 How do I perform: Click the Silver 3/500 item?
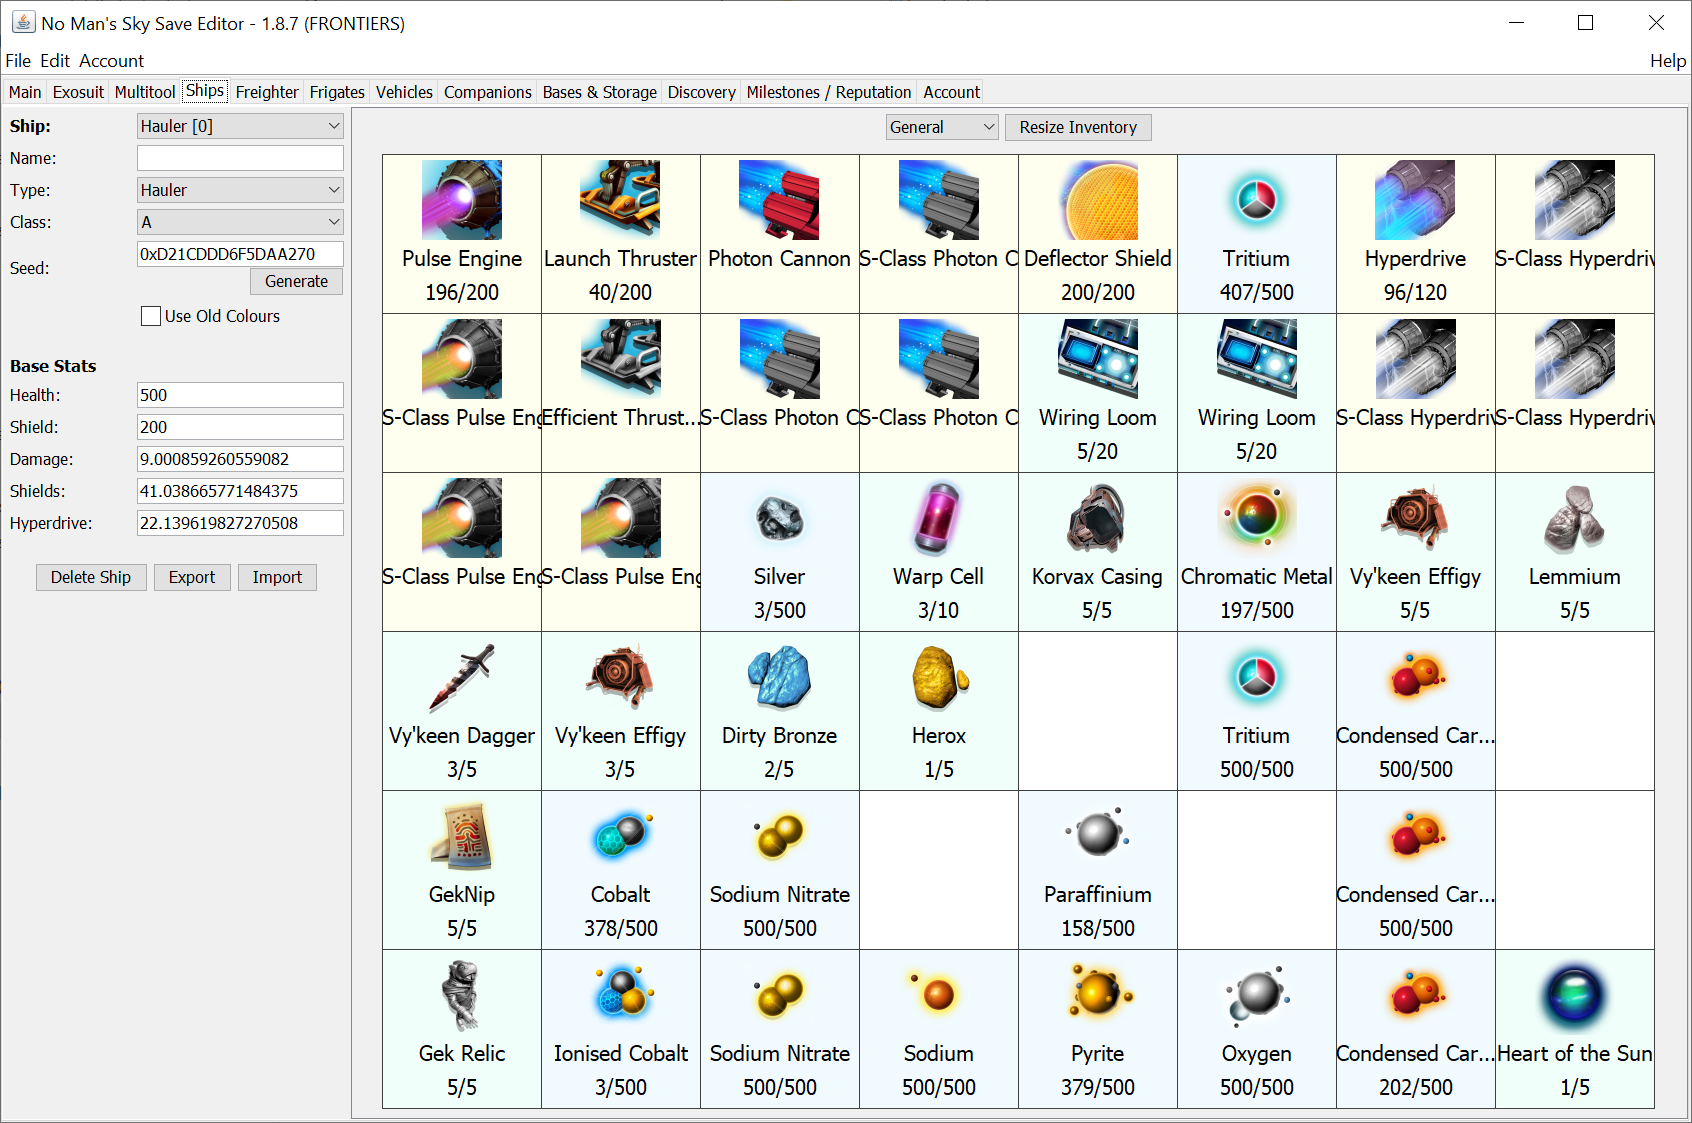[x=779, y=552]
